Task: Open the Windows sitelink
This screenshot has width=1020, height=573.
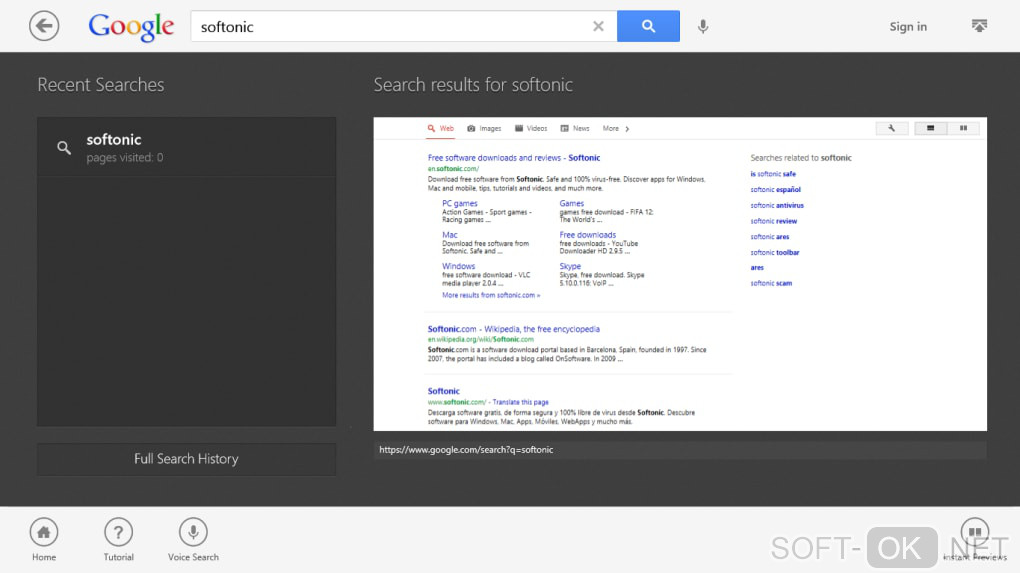Action: (x=458, y=266)
